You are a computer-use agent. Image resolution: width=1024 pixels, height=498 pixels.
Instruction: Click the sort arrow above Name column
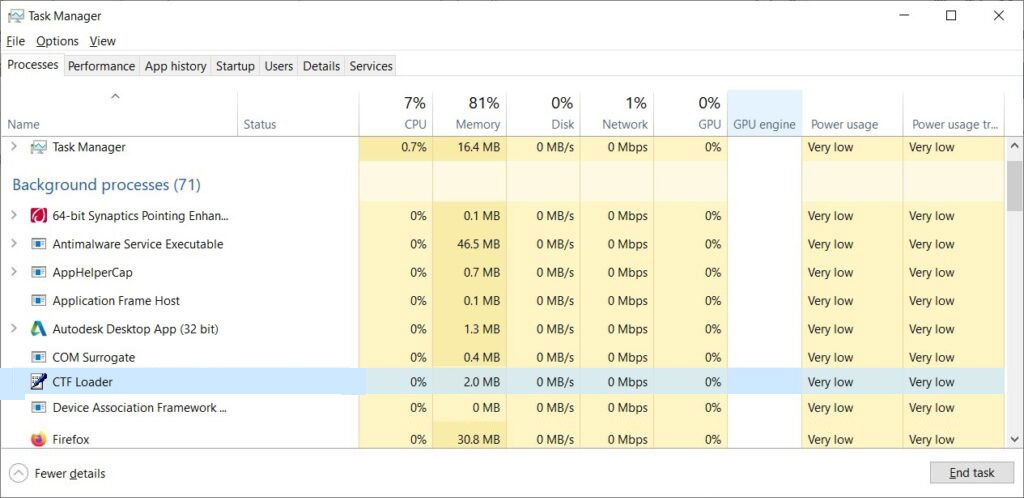coord(115,97)
